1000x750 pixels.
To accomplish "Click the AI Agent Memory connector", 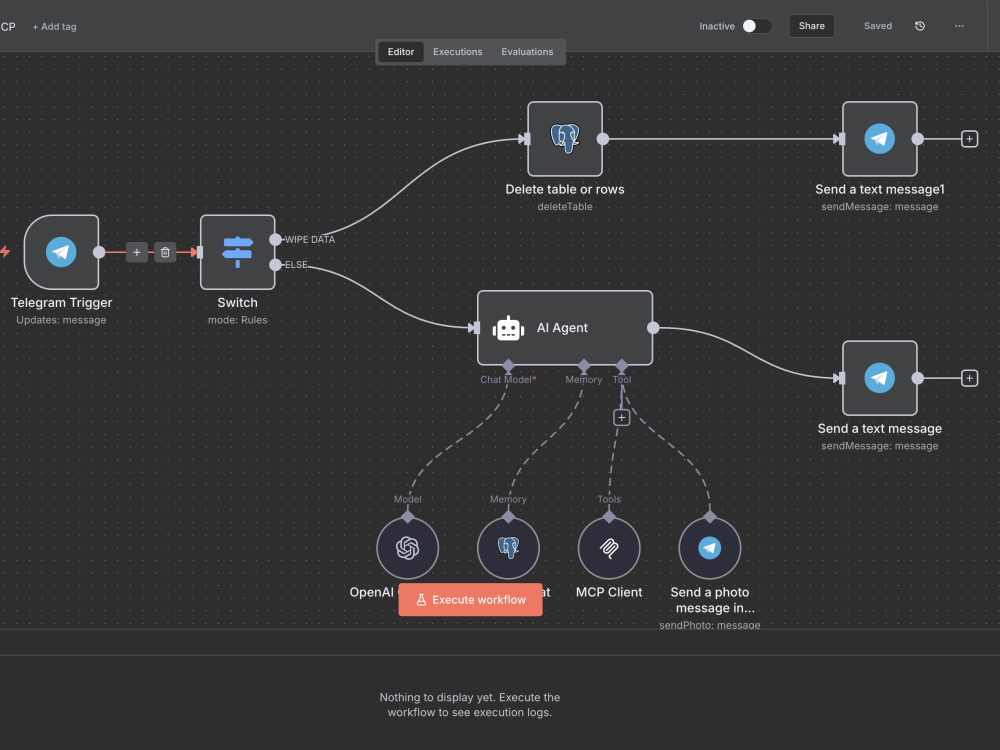I will [584, 365].
